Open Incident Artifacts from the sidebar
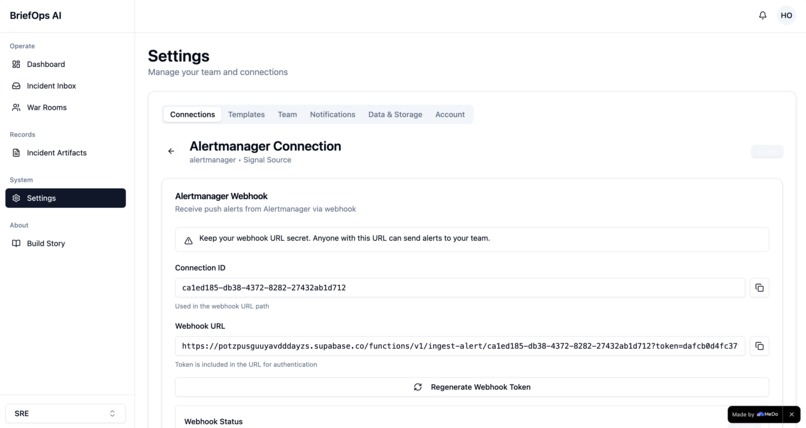806x428 pixels. [x=65, y=153]
